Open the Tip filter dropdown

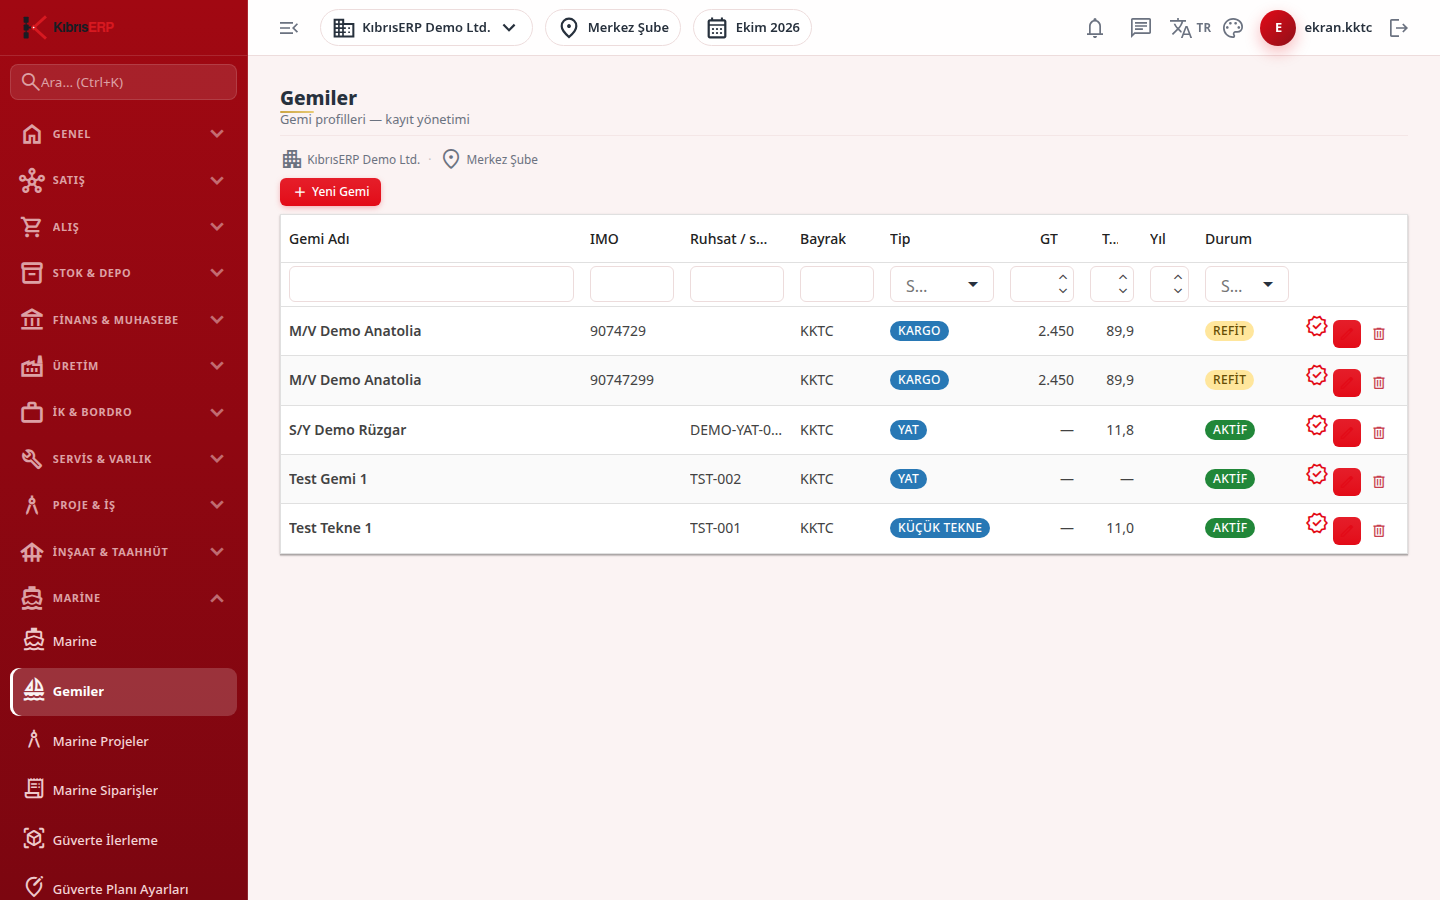pyautogui.click(x=942, y=285)
